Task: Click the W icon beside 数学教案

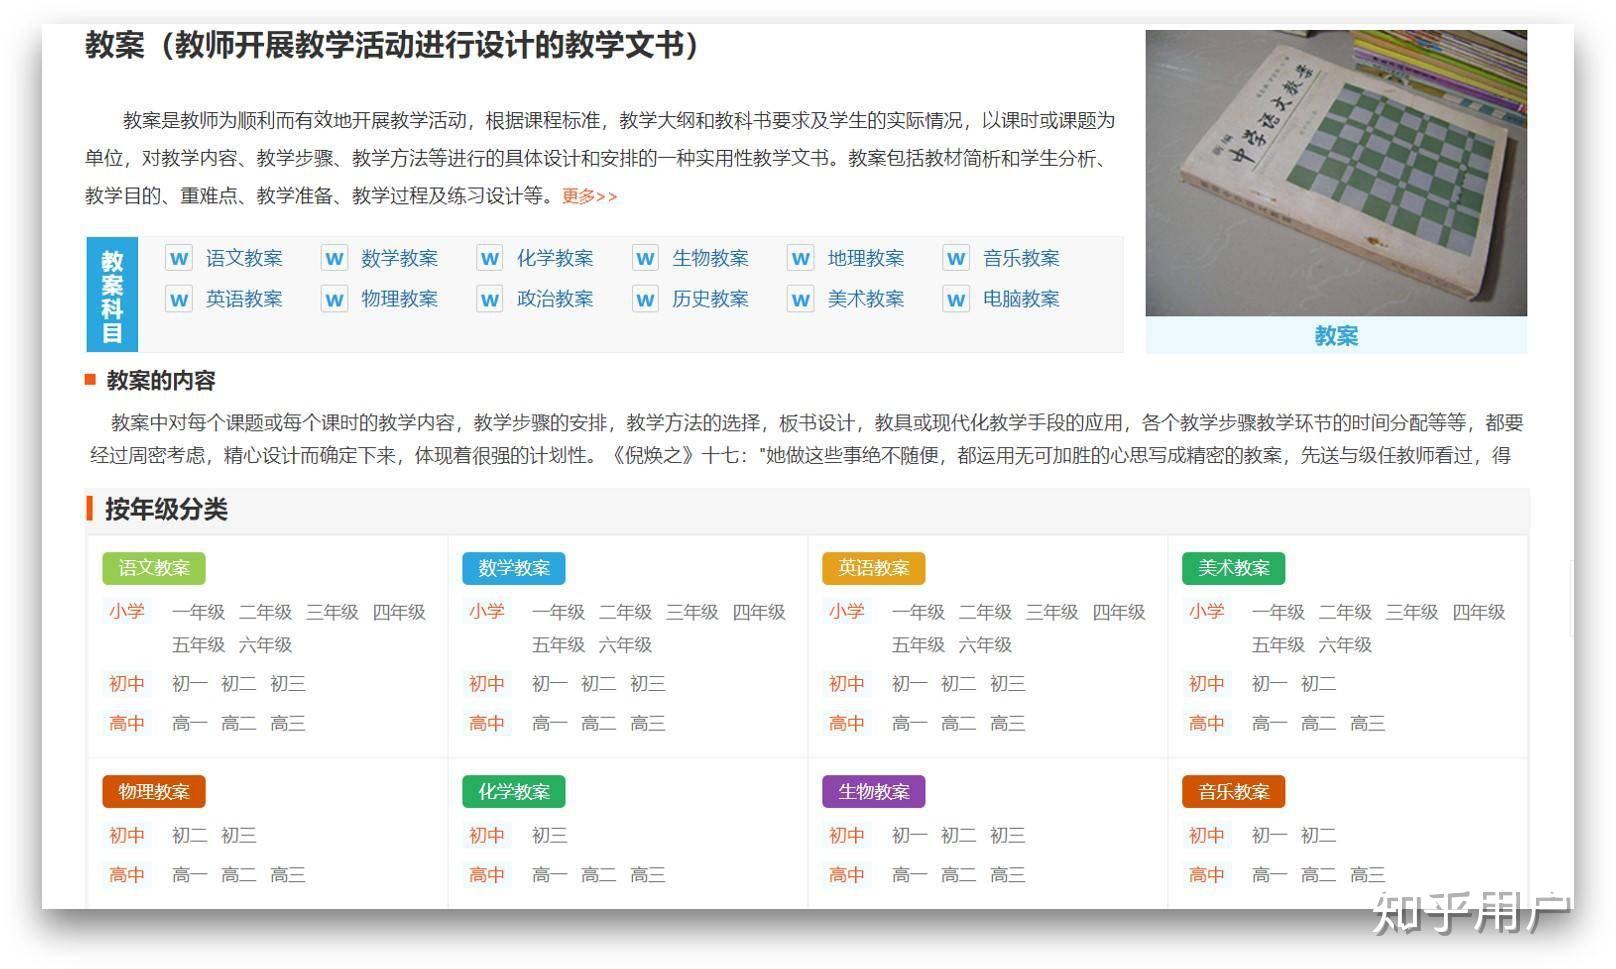Action: tap(333, 258)
